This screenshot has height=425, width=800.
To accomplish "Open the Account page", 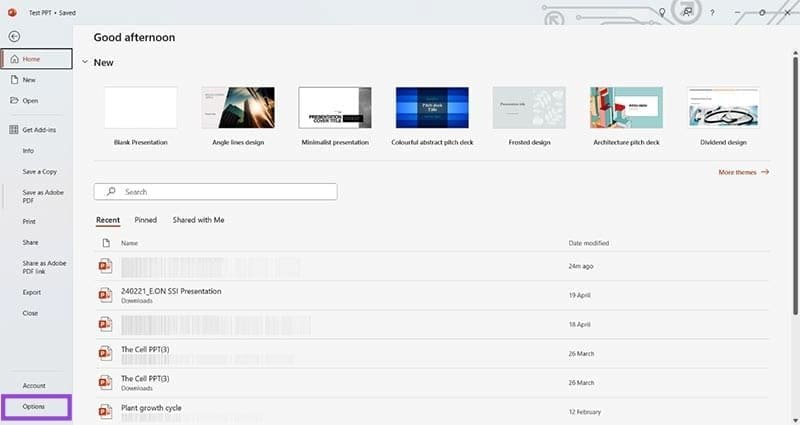I will coord(36,386).
